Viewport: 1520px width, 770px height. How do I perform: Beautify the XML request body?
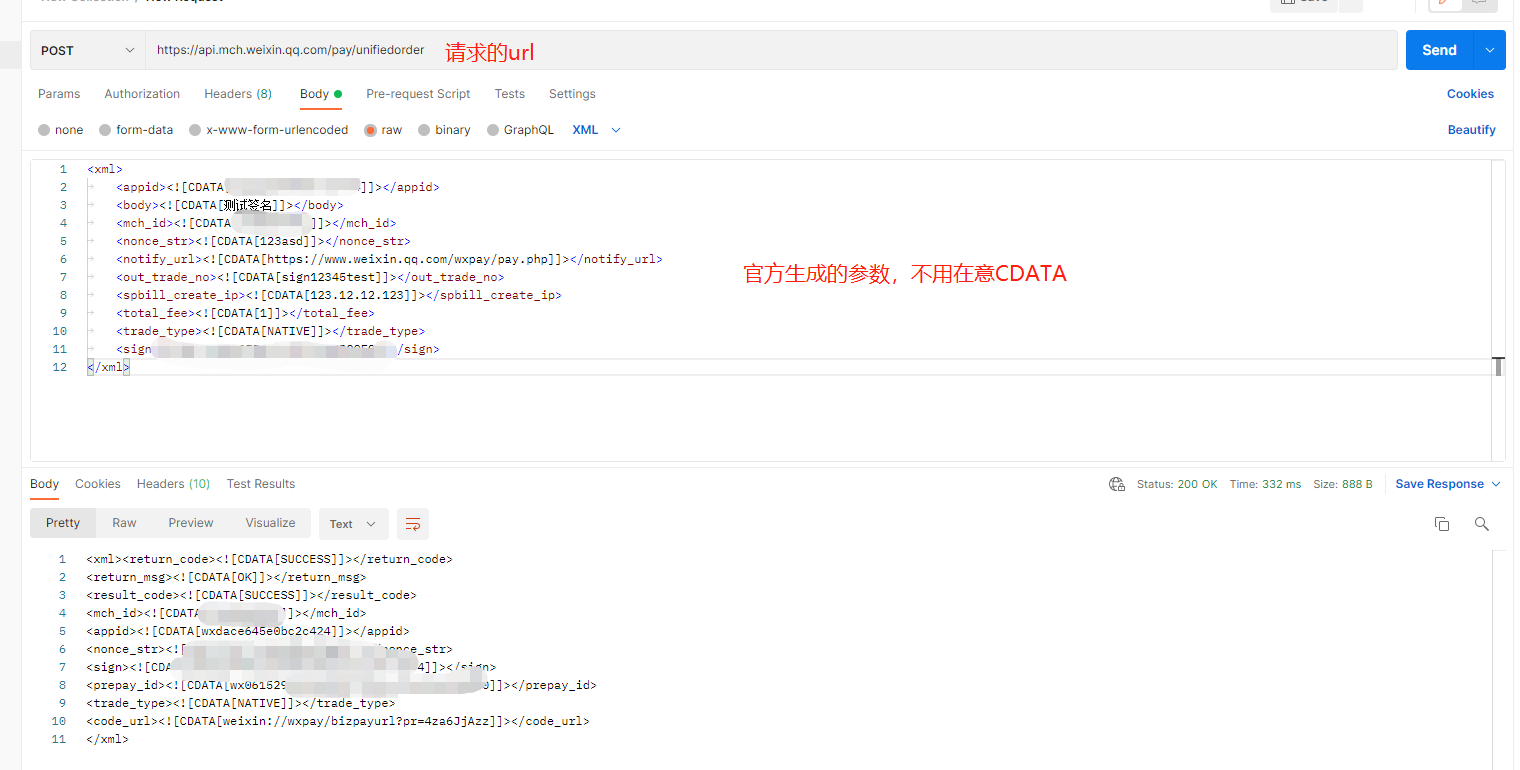1472,130
